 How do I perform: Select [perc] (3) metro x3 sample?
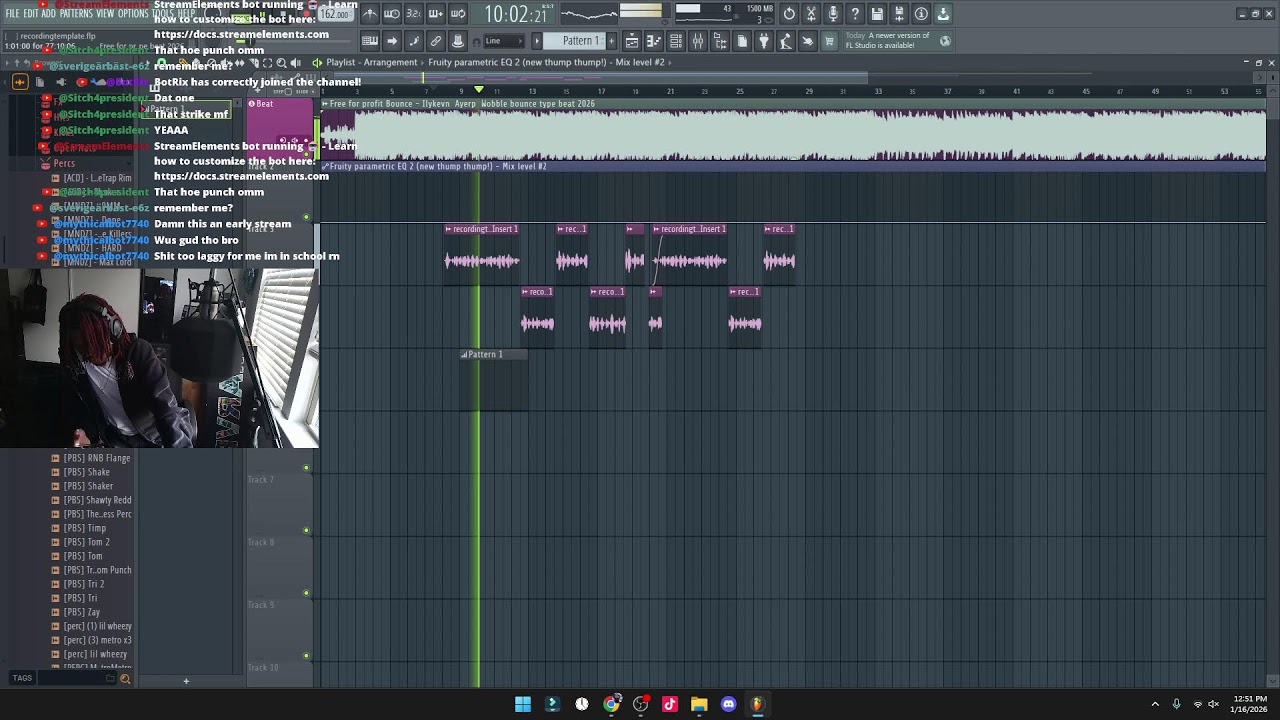click(x=98, y=640)
